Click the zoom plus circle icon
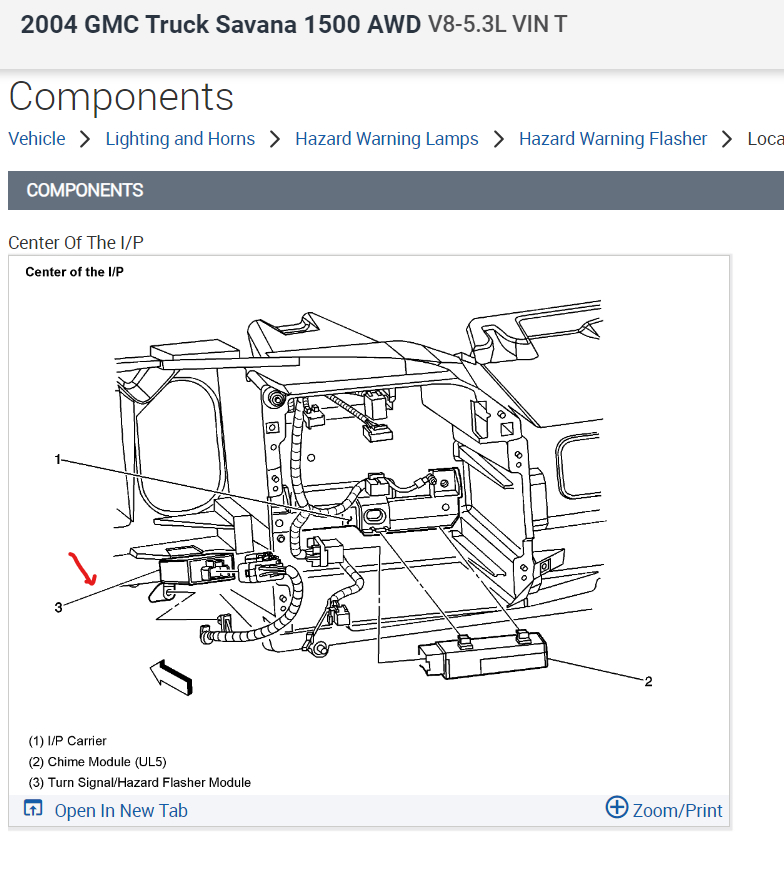The image size is (784, 872). tap(617, 807)
